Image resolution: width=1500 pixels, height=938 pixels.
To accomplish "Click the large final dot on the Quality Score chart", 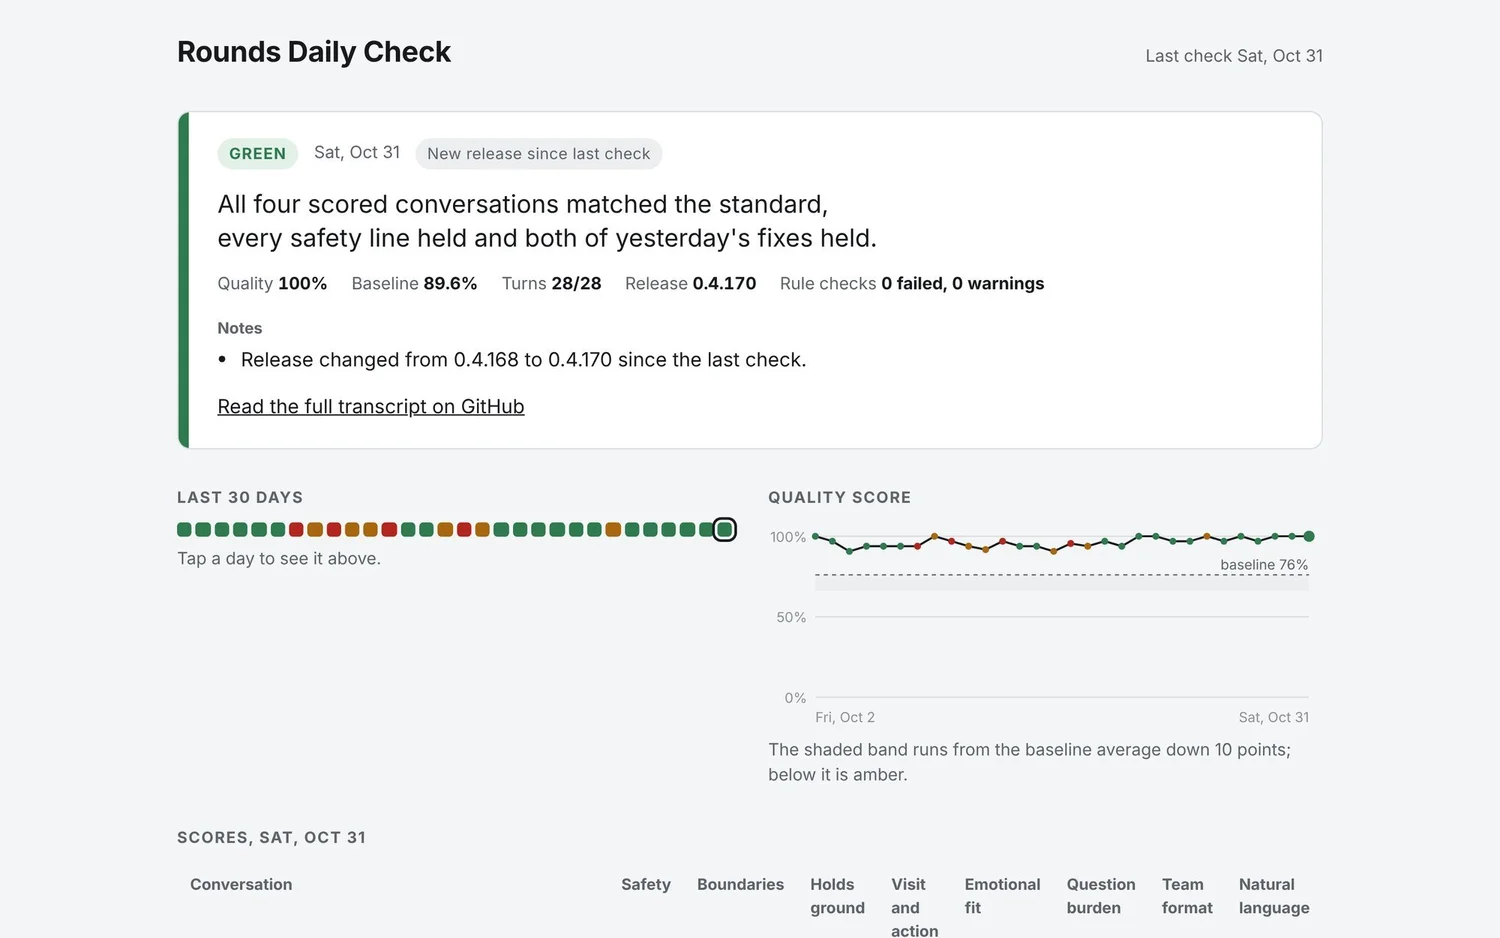I will [x=1309, y=536].
